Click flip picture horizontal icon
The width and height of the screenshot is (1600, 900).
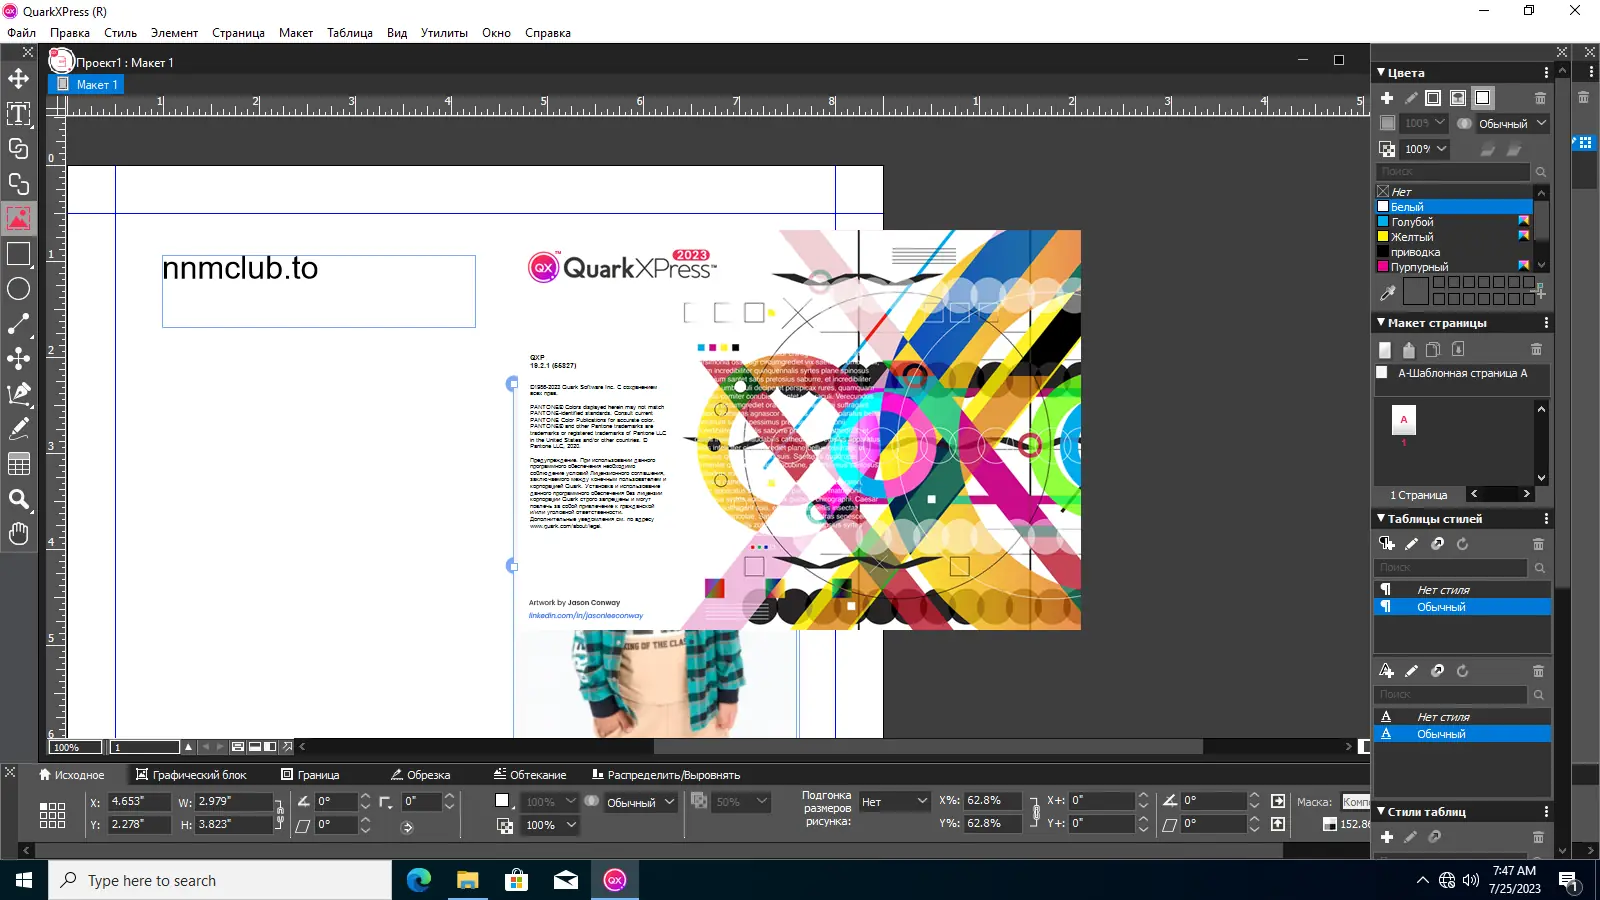[x=1278, y=801]
